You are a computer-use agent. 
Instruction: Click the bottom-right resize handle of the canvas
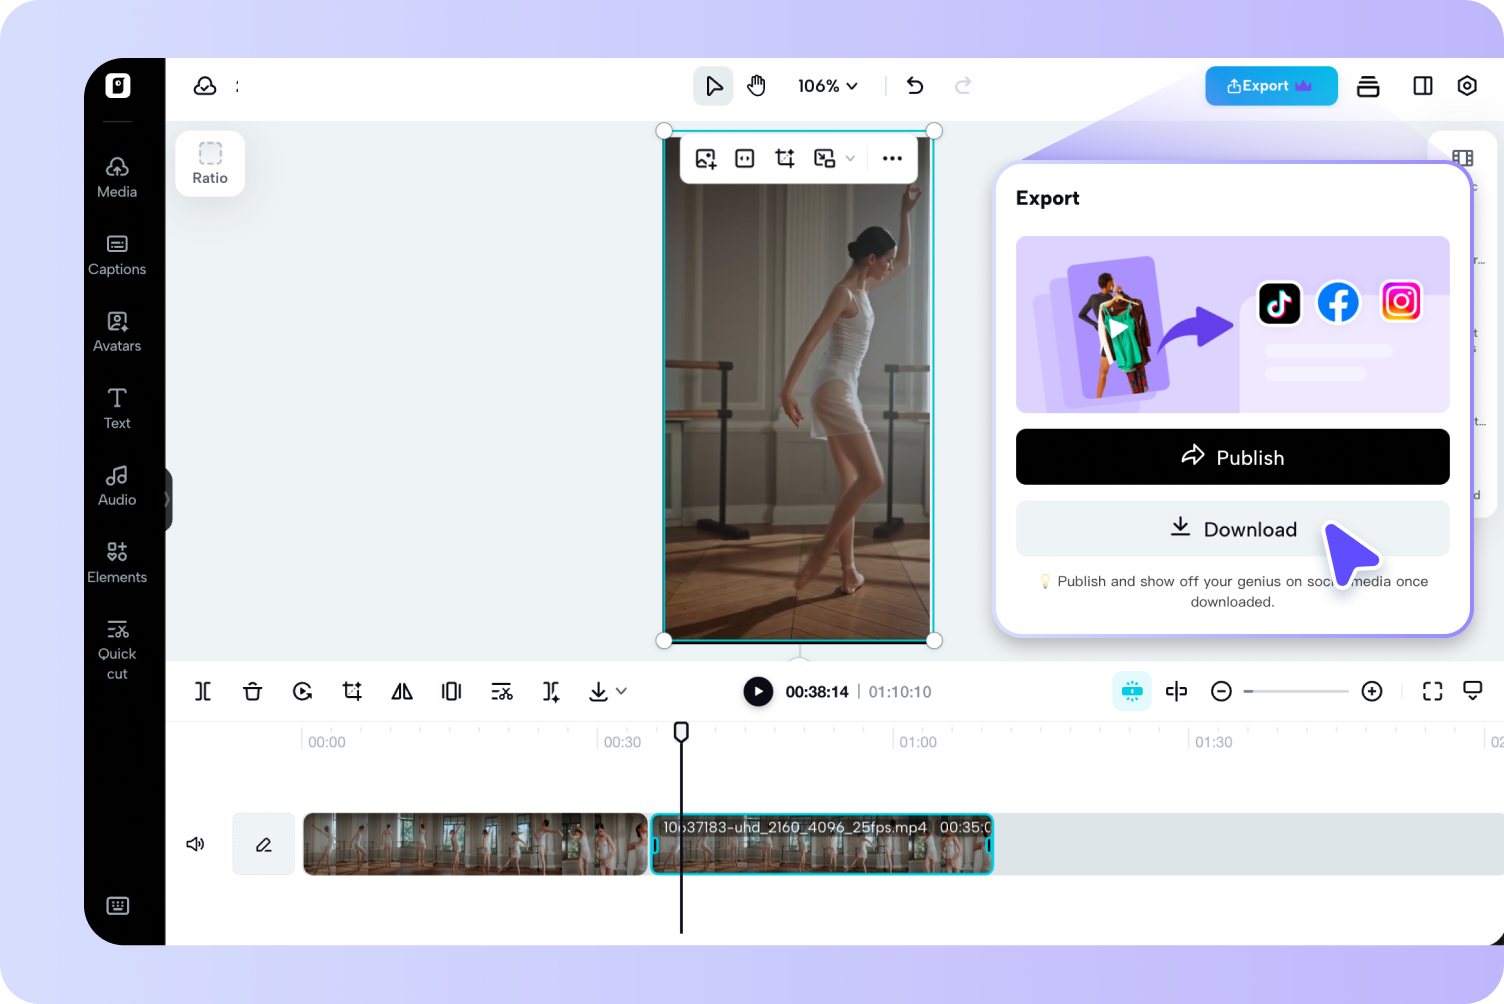(934, 640)
